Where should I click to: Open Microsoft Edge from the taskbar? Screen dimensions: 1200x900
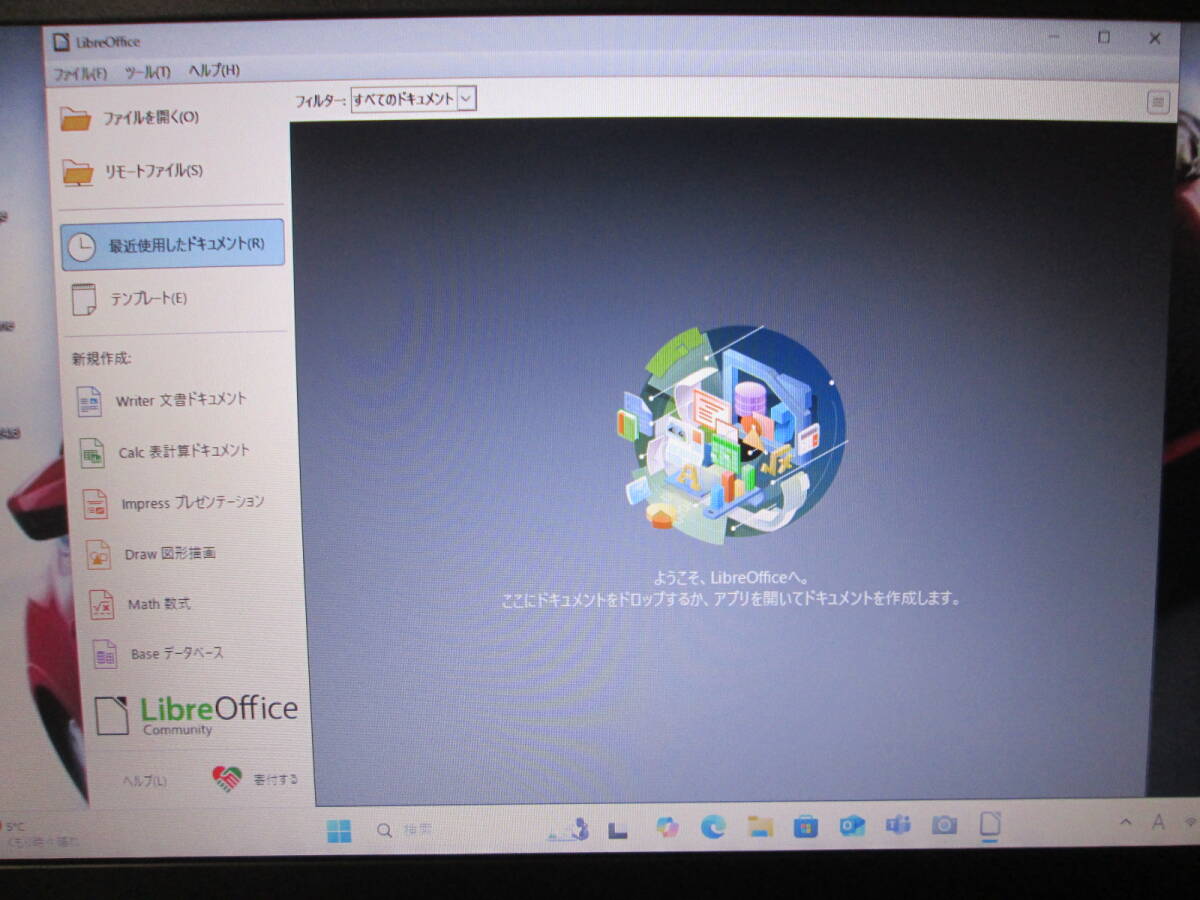tap(713, 827)
